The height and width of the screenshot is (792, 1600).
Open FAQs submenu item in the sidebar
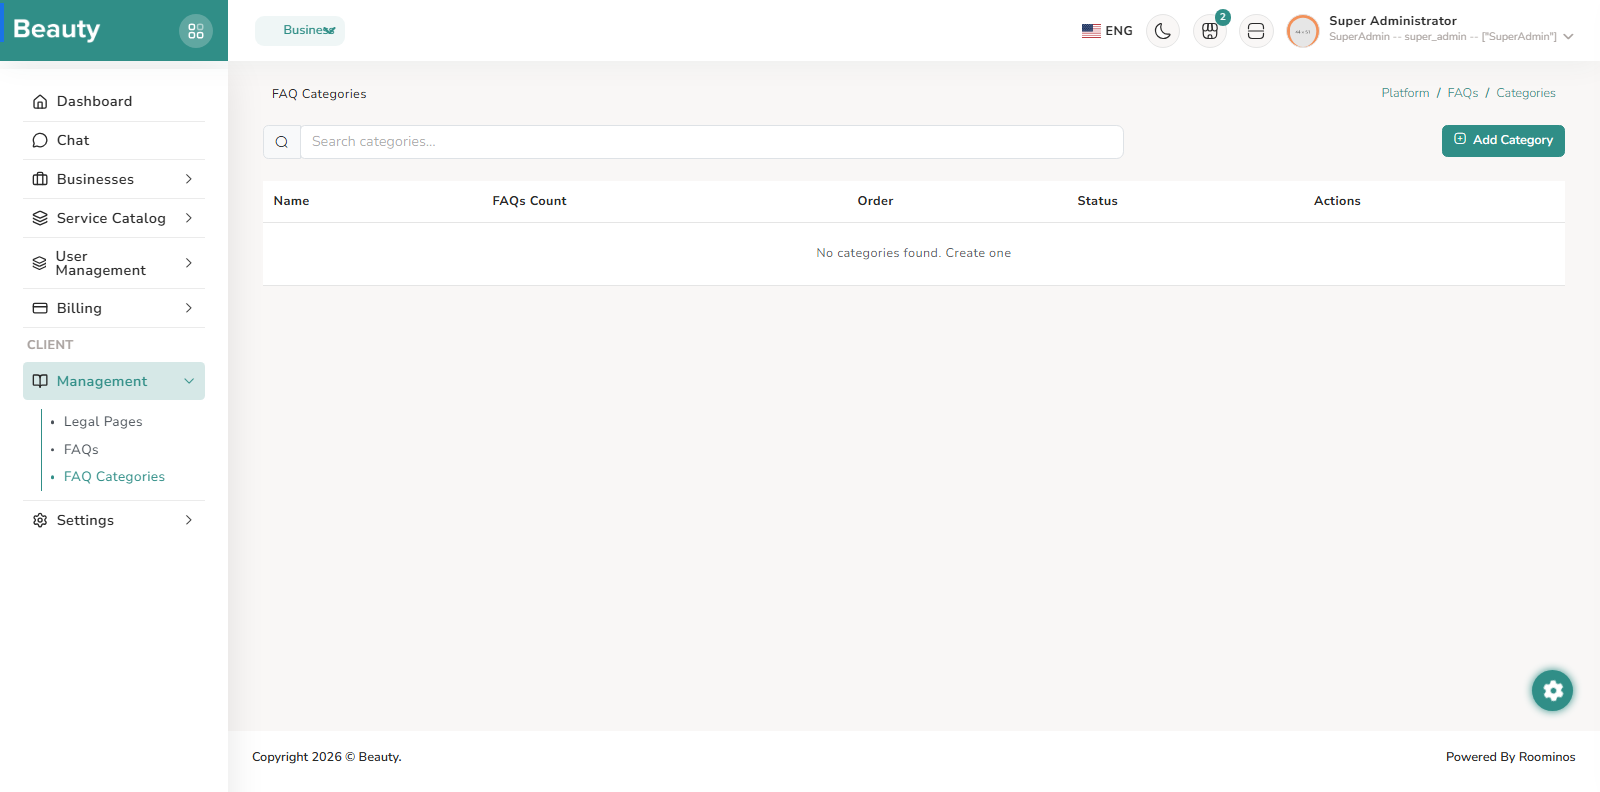[81, 450]
